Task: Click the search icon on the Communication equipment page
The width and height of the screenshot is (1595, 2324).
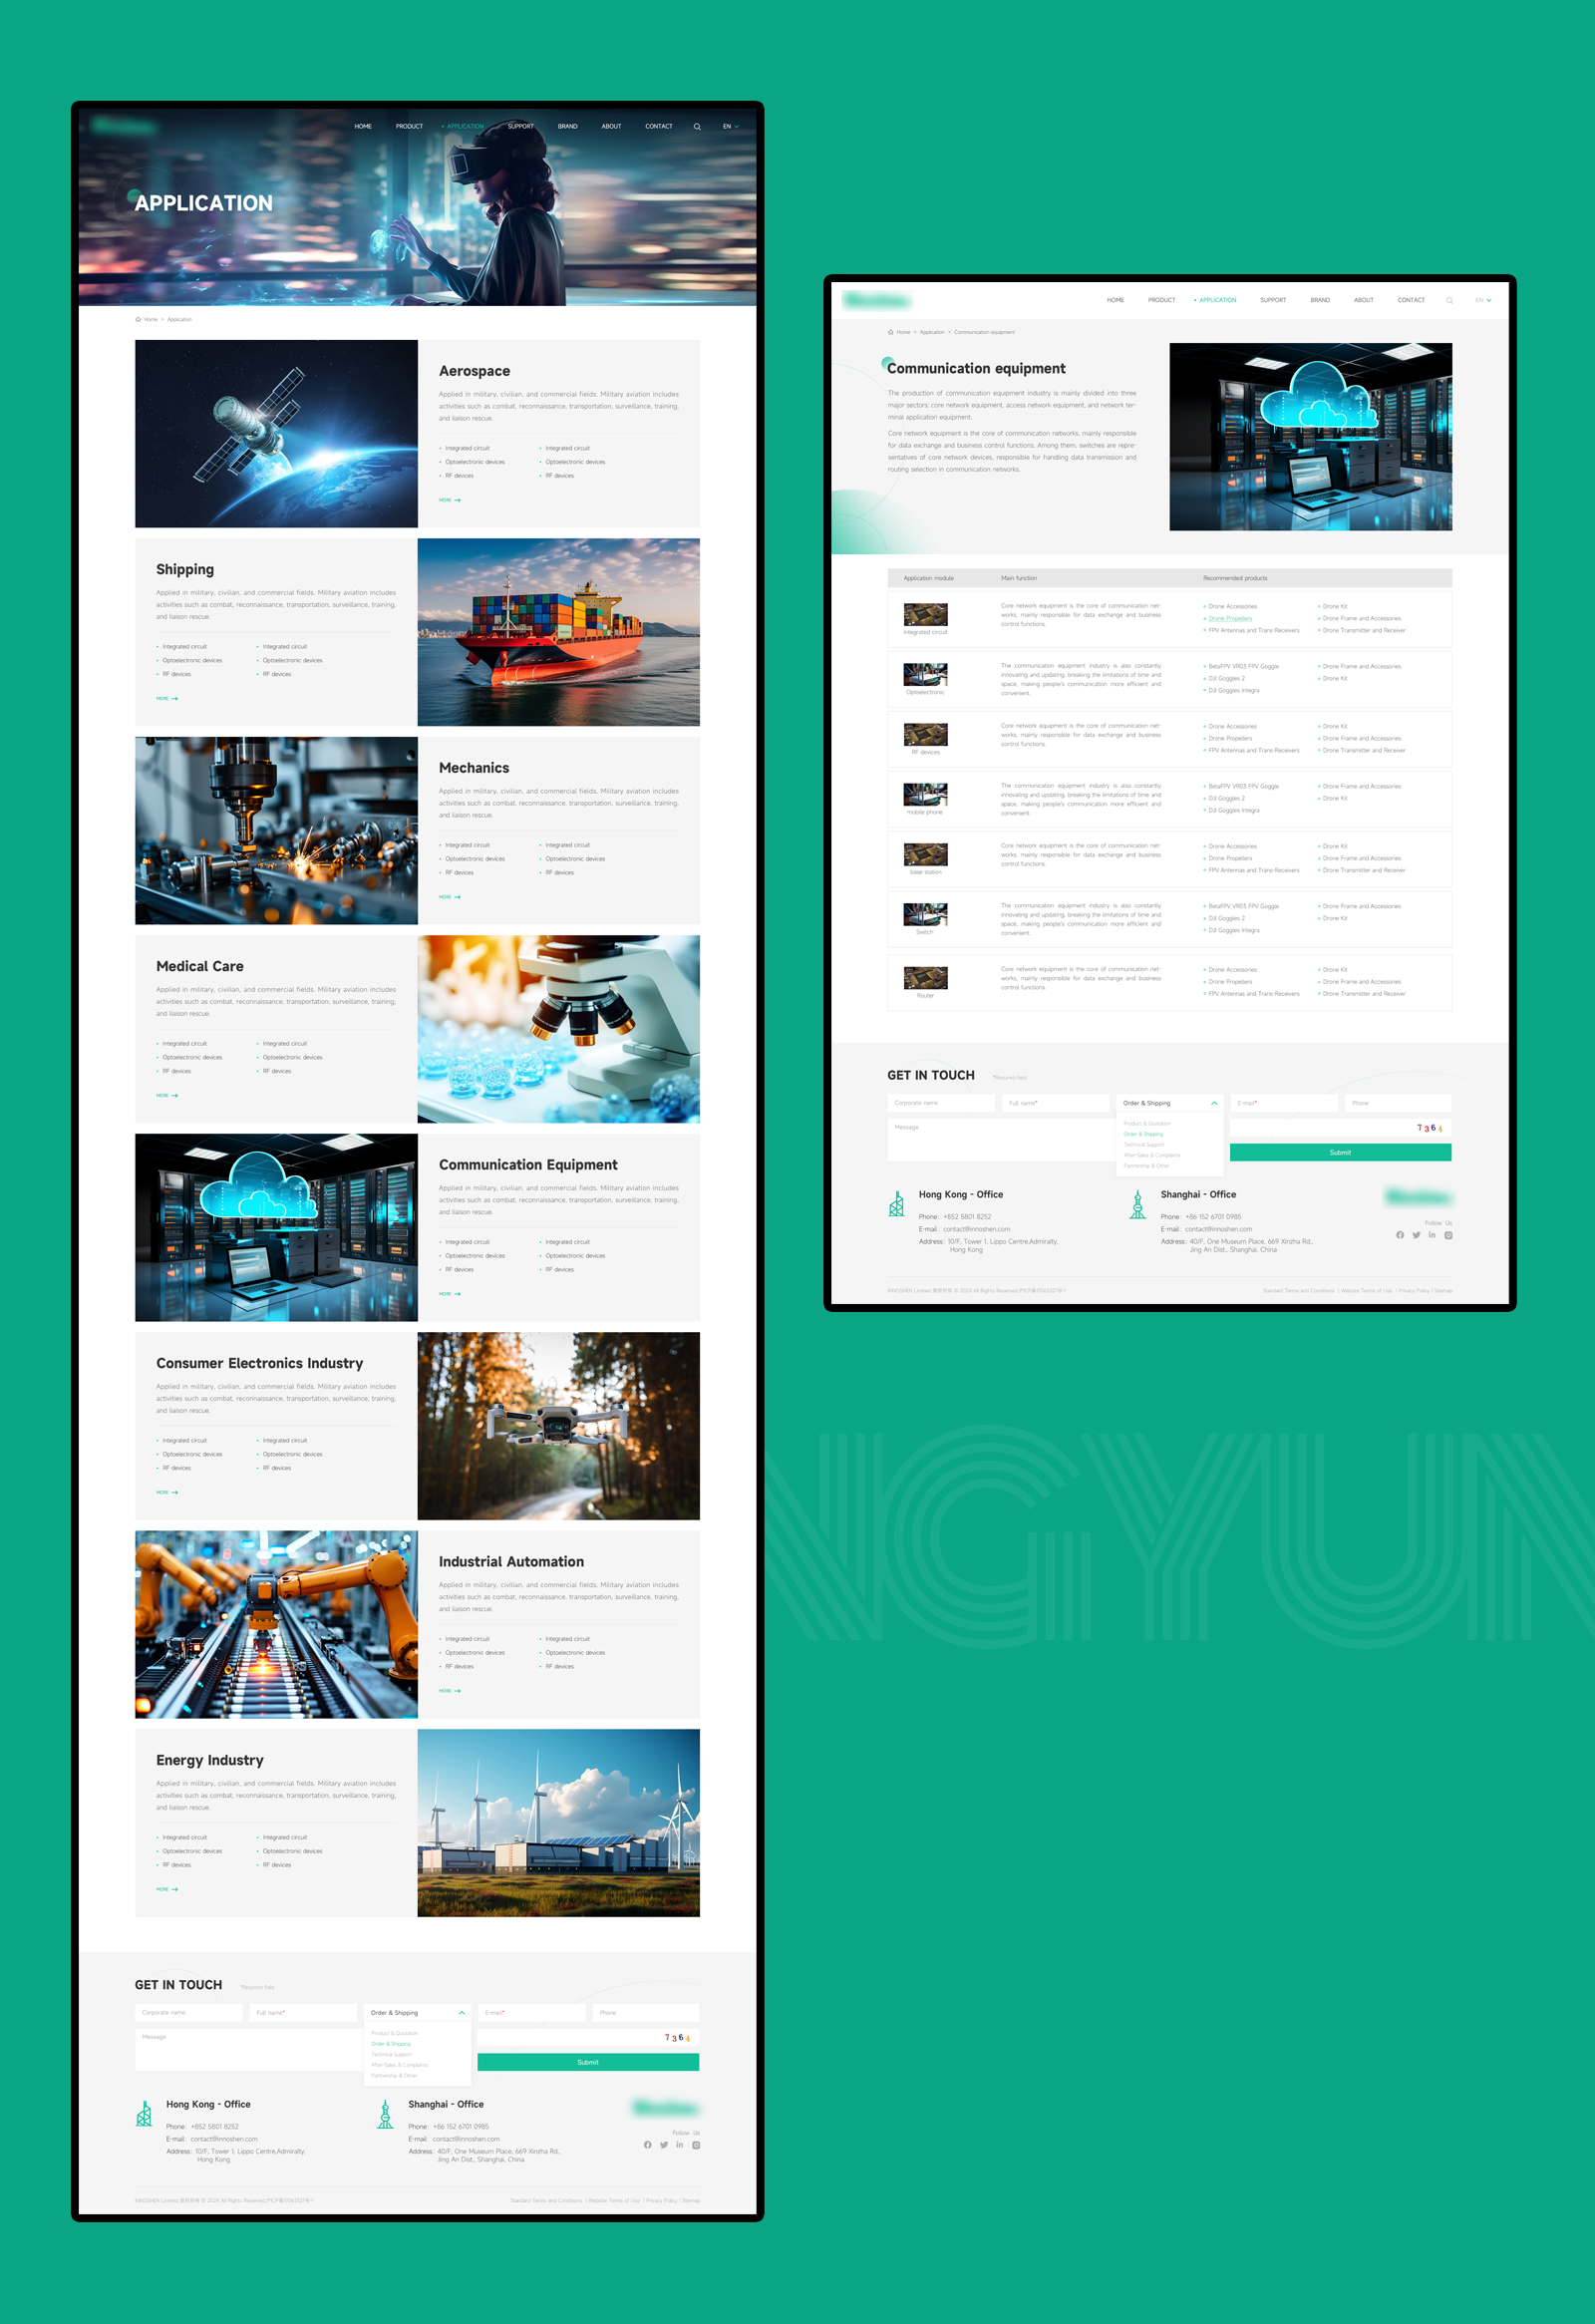Action: tap(1450, 300)
